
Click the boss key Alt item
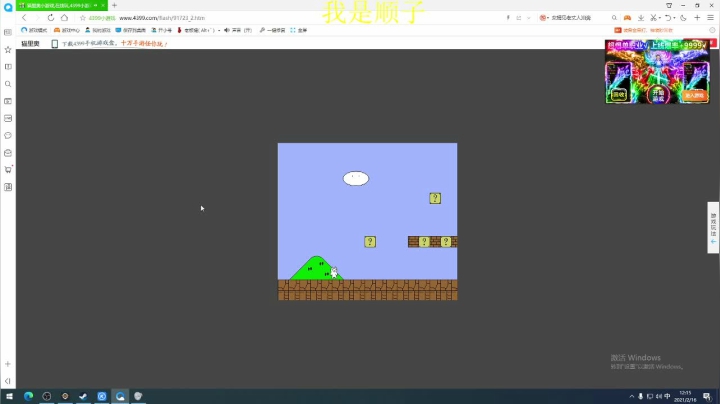[196, 30]
